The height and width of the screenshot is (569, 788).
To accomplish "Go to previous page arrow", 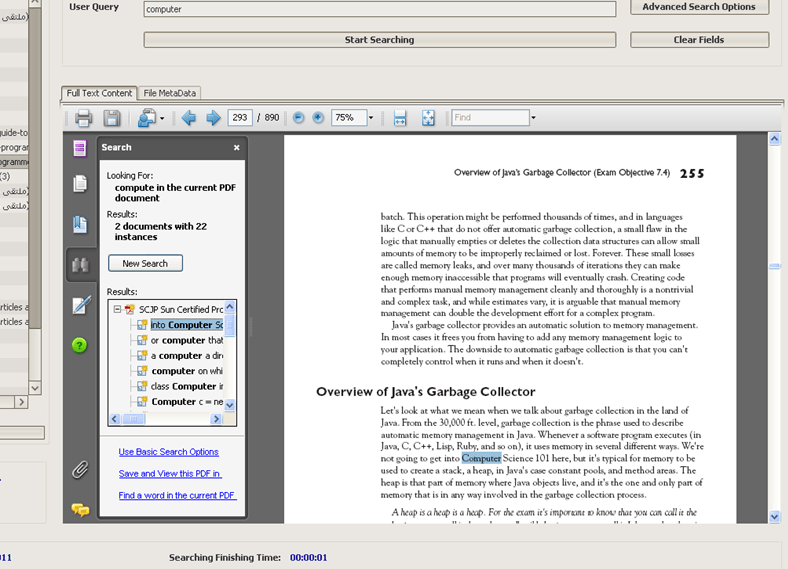I will tap(189, 118).
